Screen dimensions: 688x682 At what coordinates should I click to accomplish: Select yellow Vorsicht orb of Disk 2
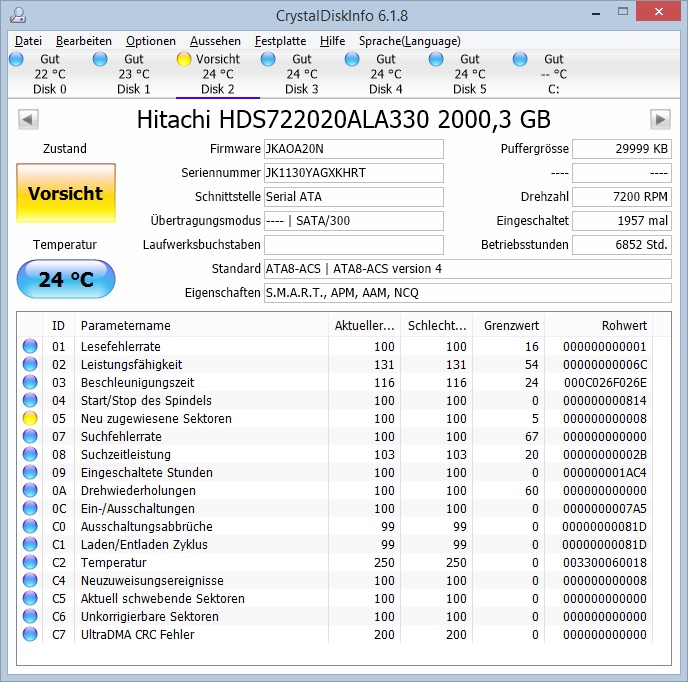pos(184,59)
